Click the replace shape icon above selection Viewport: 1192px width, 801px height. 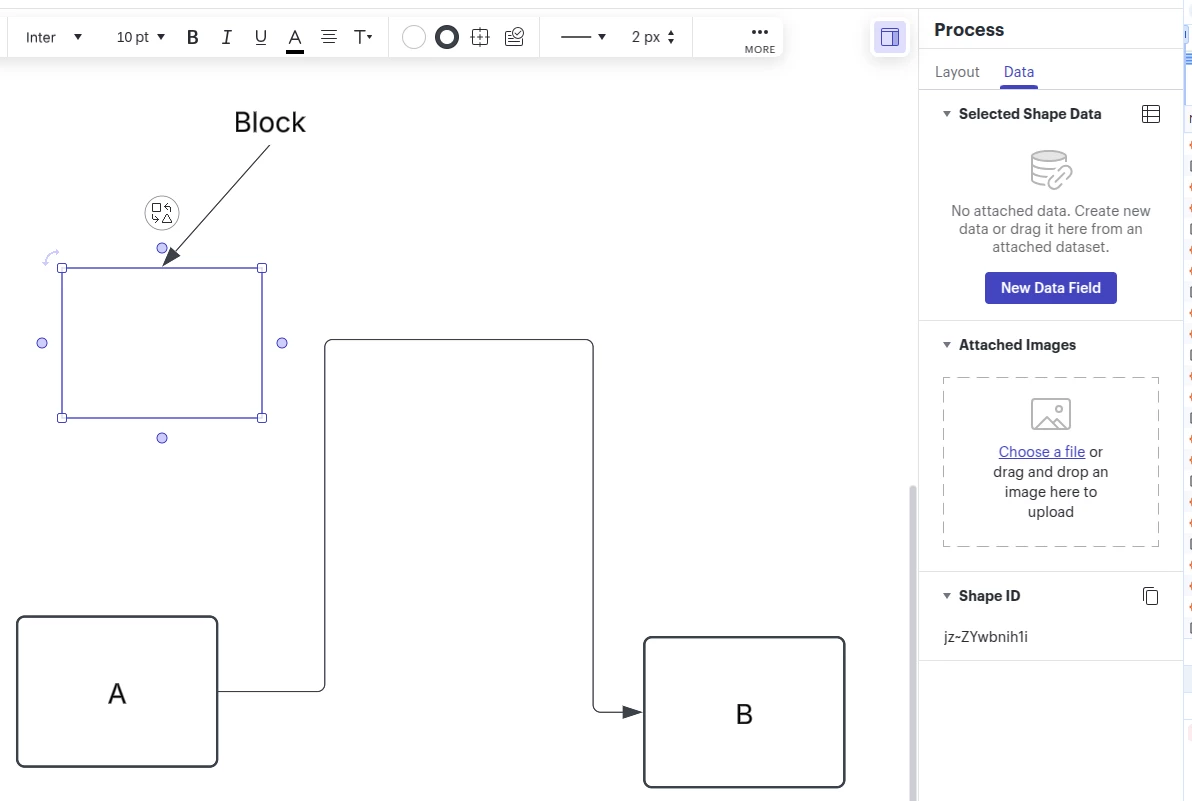tap(162, 214)
